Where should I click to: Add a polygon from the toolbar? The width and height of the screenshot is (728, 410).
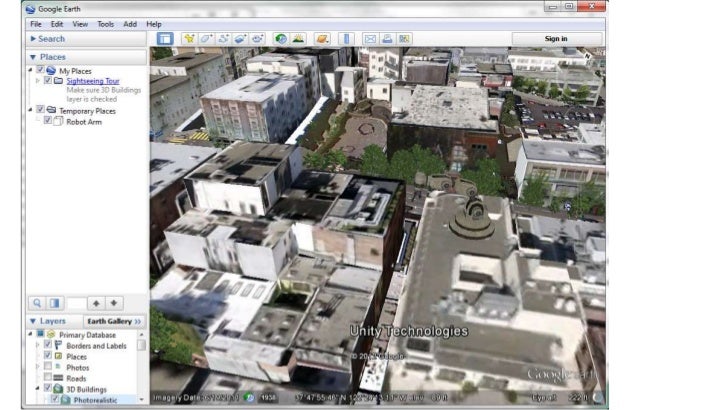coord(207,39)
